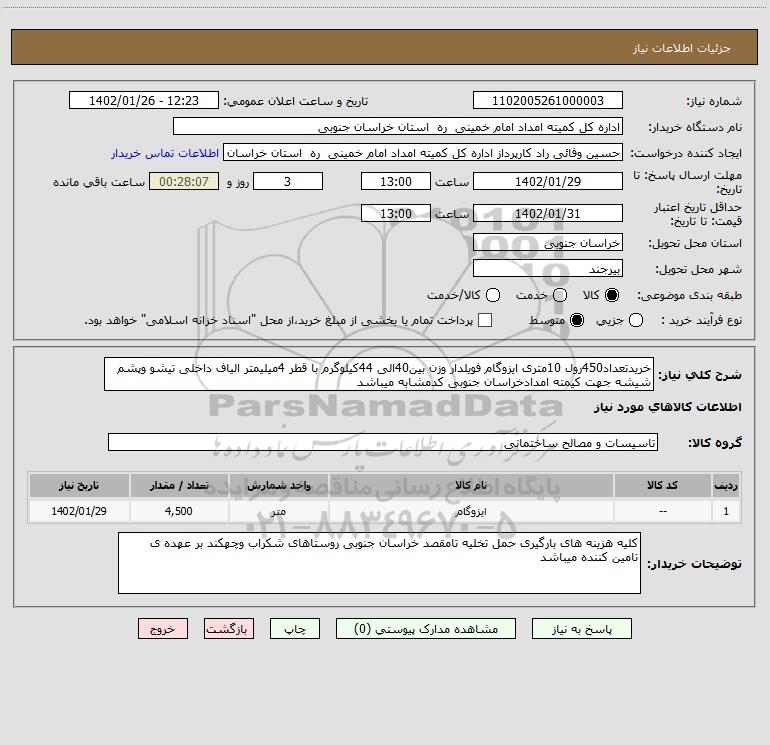Click the نام دستگاه خریدار field
770x745 pixels.
tap(398, 127)
